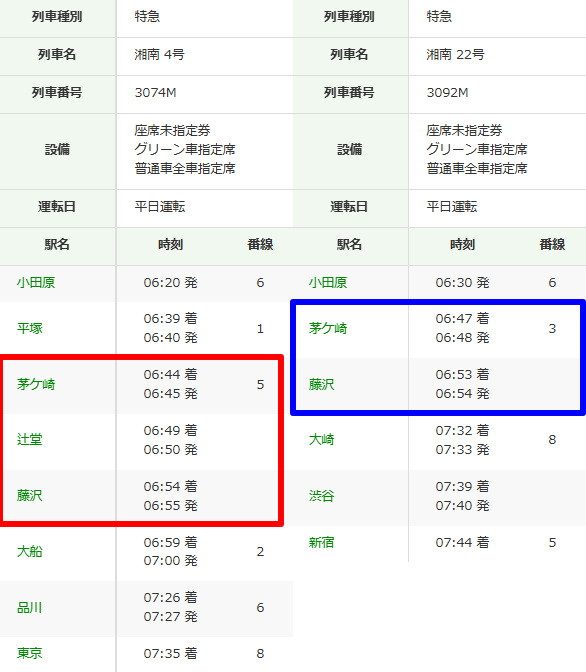
Task: Click 06:49 着 time for 辻堂
Action: click(171, 430)
